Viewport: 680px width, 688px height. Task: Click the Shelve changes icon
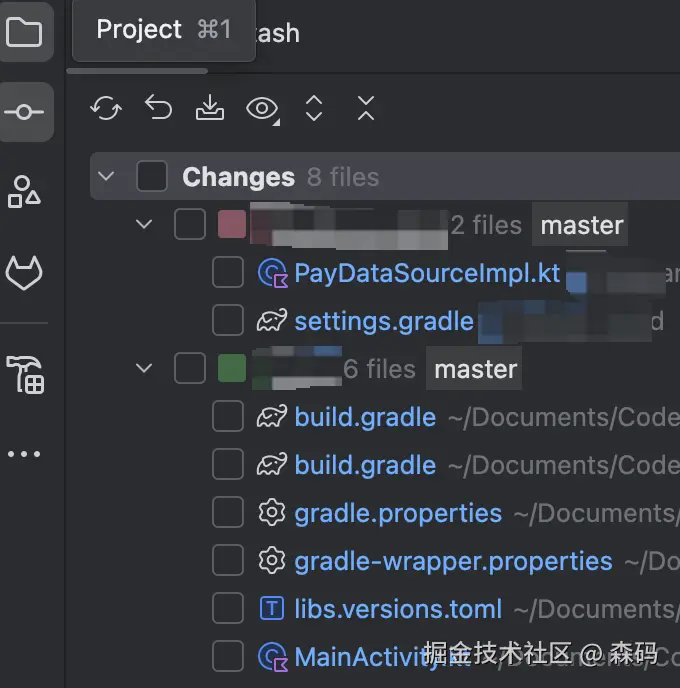tap(210, 108)
